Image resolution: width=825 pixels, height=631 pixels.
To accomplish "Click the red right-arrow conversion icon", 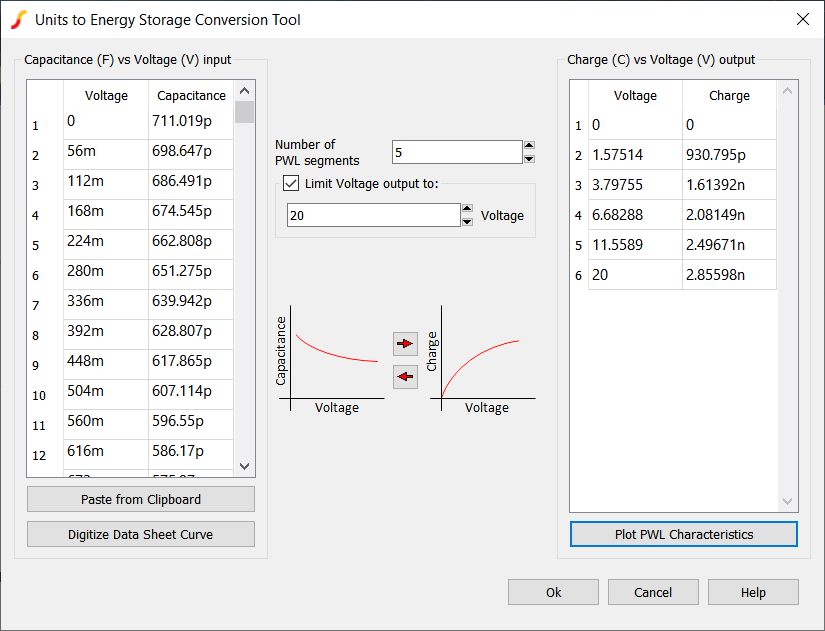I will coord(404,343).
